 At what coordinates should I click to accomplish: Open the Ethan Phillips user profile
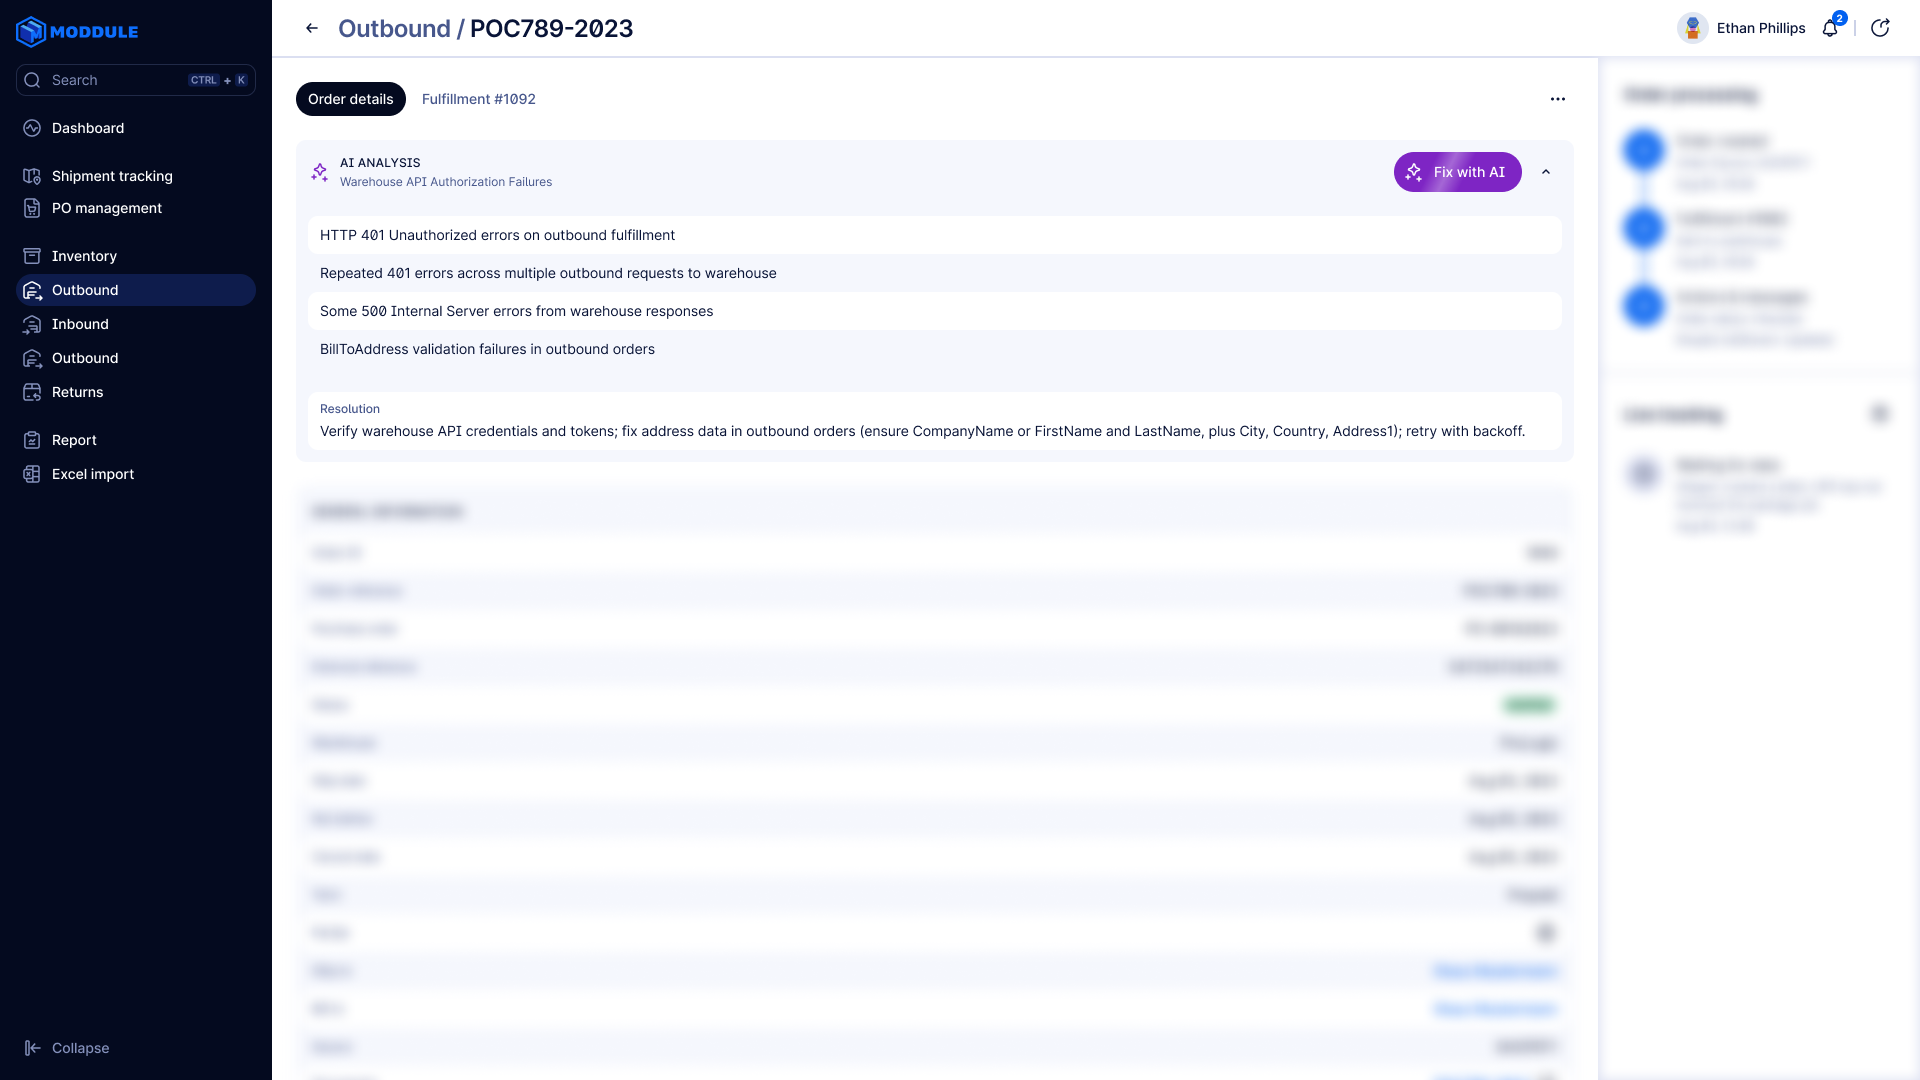pos(1741,28)
